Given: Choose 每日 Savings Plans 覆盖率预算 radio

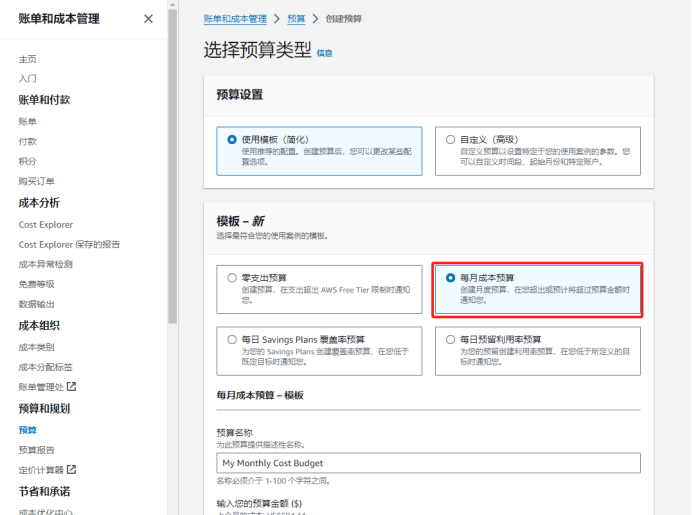Looking at the screenshot, I should coord(232,339).
